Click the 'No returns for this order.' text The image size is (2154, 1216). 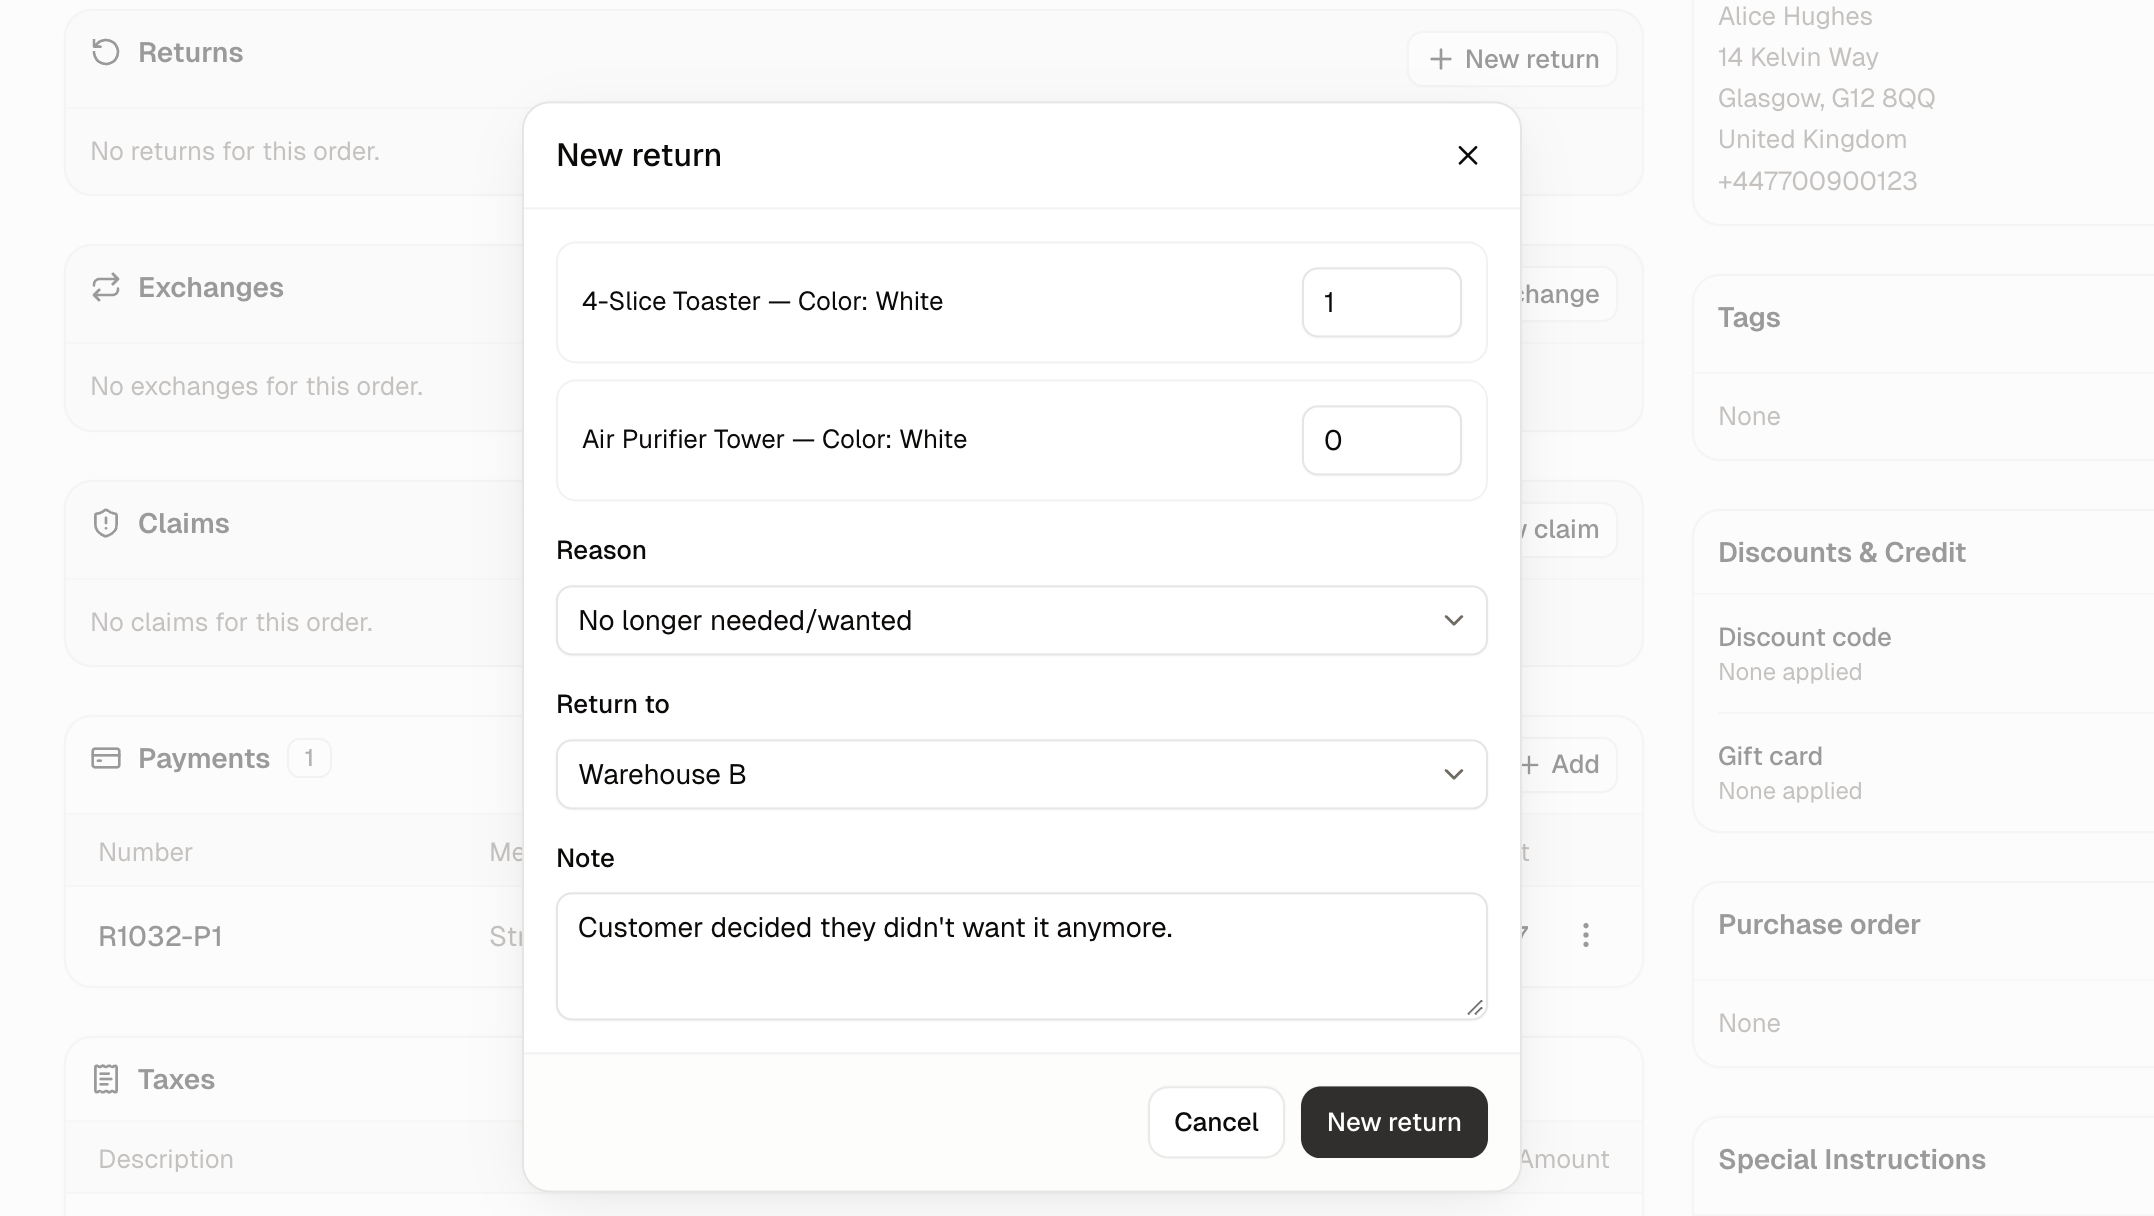[x=235, y=151]
